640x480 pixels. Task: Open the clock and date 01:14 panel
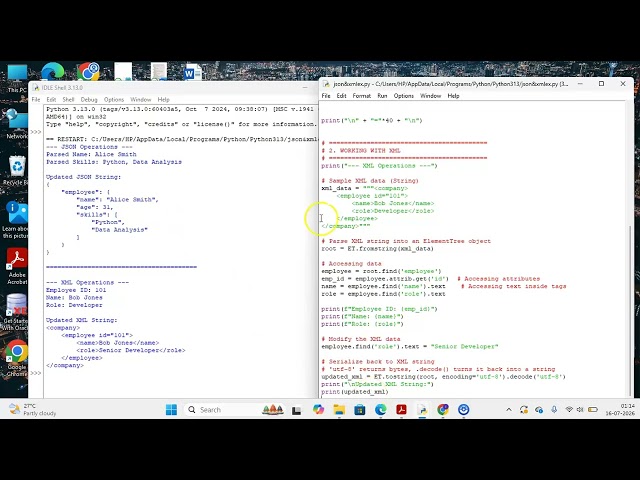point(620,409)
